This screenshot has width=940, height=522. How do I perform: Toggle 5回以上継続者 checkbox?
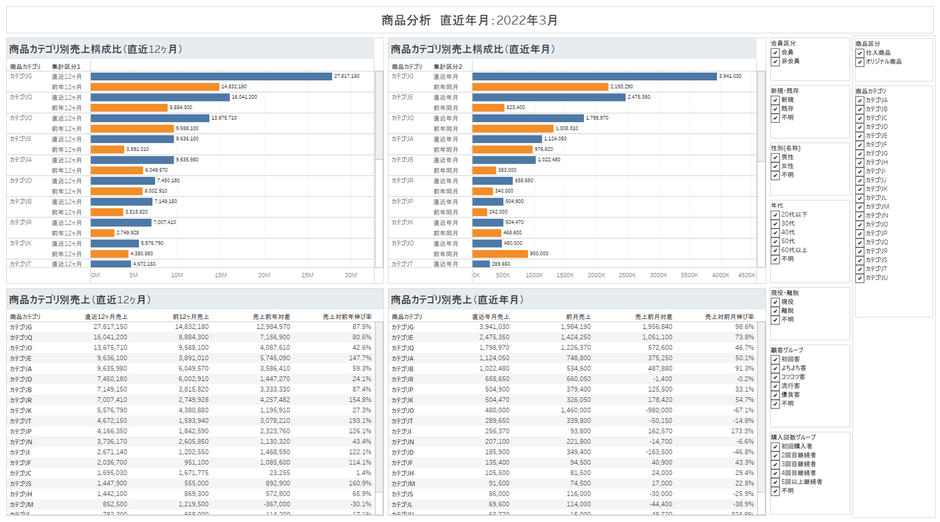(x=775, y=482)
